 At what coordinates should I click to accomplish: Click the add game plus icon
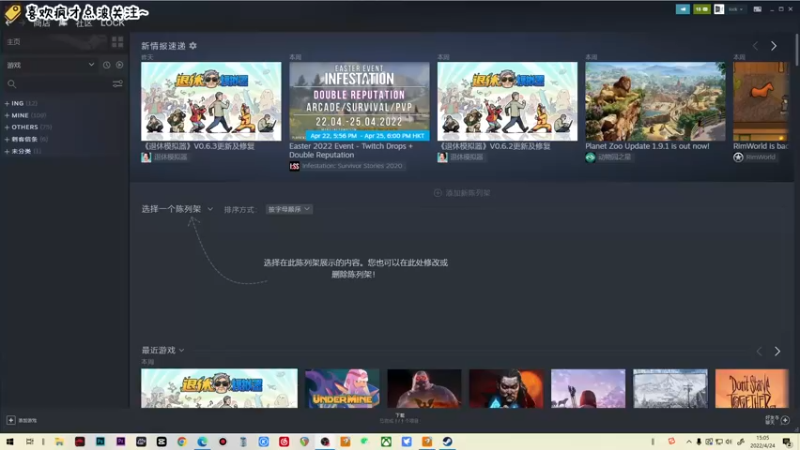click(x=11, y=420)
